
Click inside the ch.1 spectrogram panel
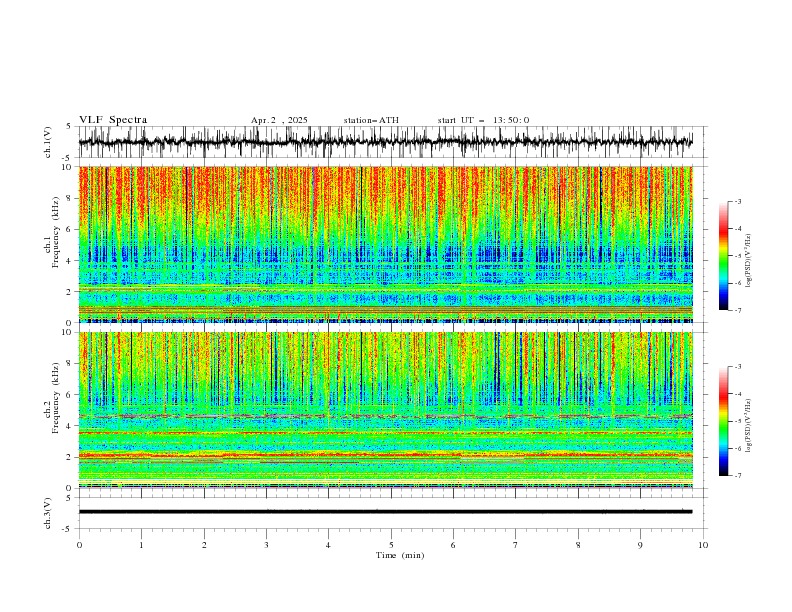[x=385, y=244]
